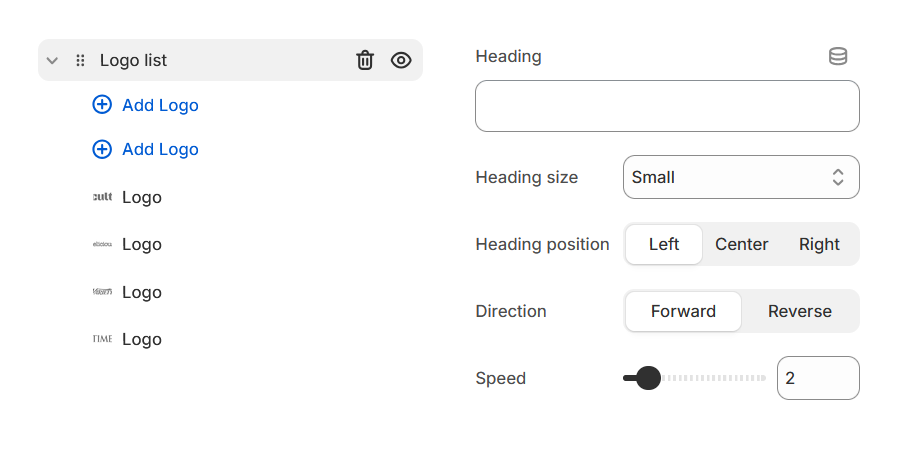
Task: Delete the Logo list section
Action: 365,61
